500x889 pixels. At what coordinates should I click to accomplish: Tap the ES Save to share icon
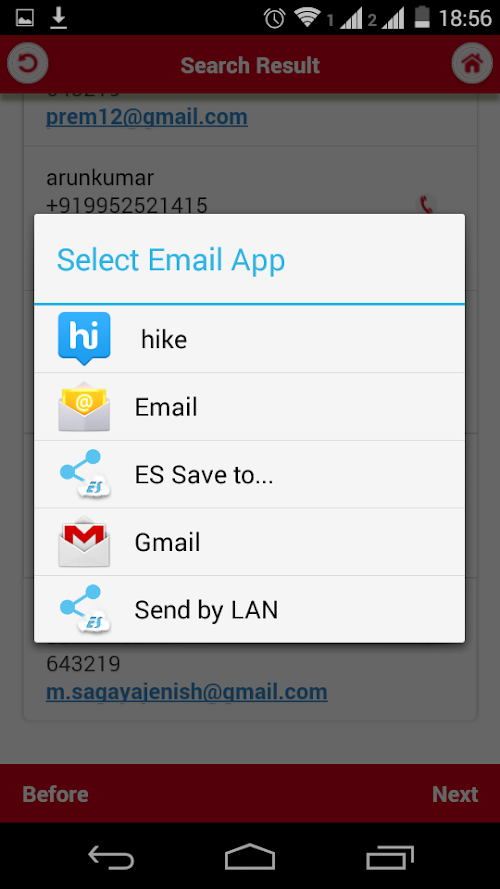(x=84, y=474)
